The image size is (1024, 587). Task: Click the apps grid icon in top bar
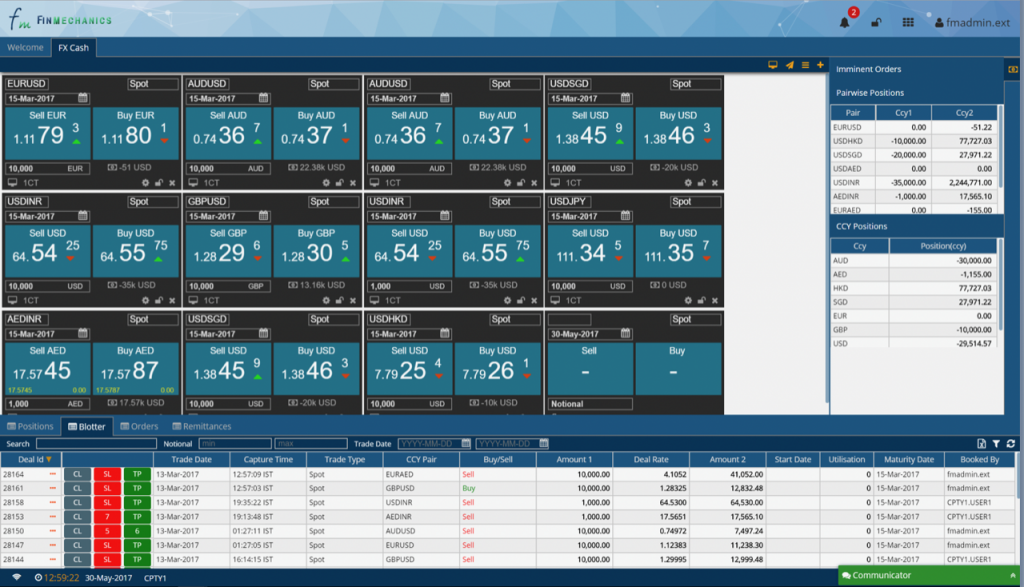pos(907,21)
